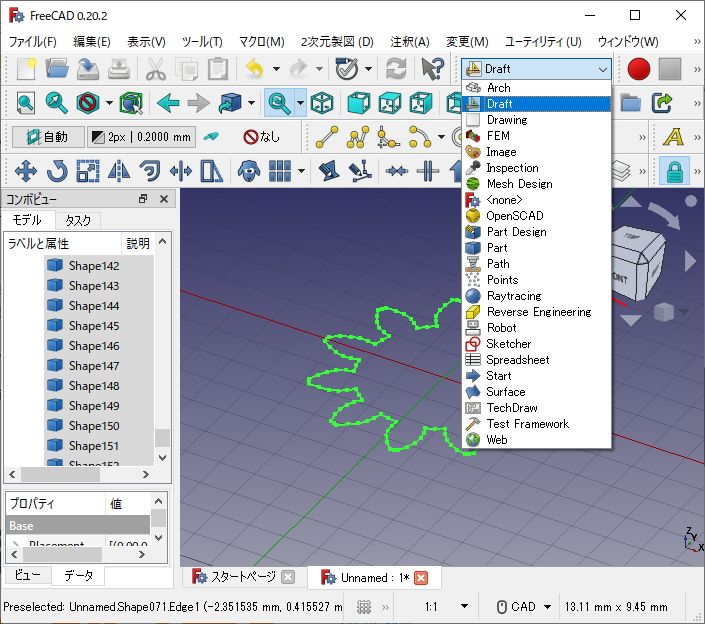Select the Draft arc tool
Screen dimensions: 705x624
[x=420, y=137]
